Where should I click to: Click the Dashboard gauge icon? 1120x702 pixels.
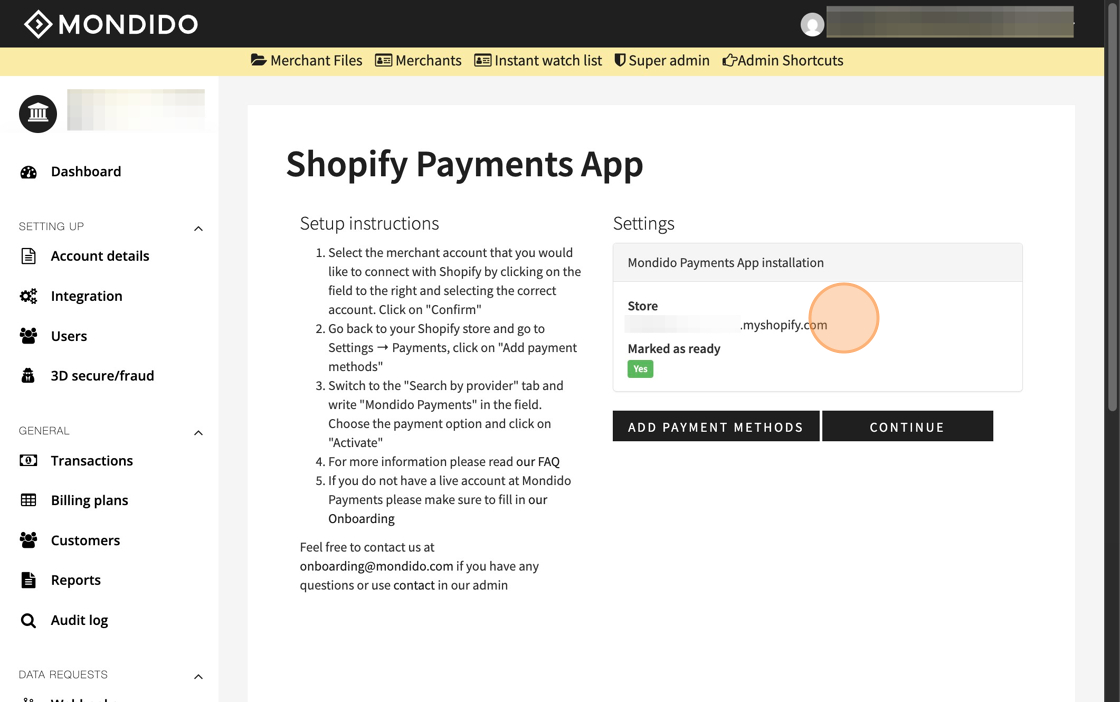coord(29,172)
